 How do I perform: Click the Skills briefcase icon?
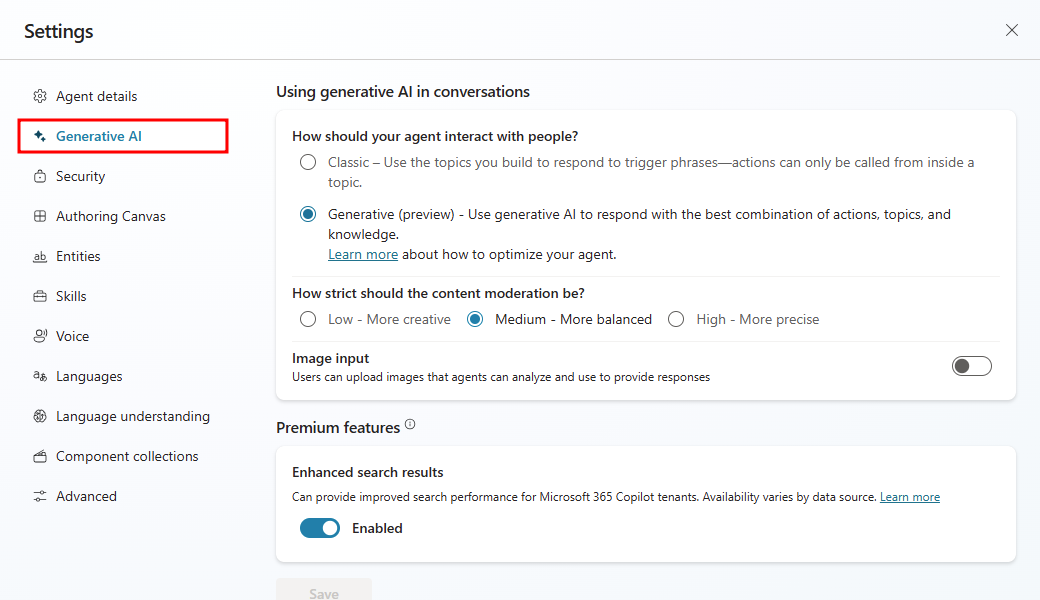pos(40,296)
